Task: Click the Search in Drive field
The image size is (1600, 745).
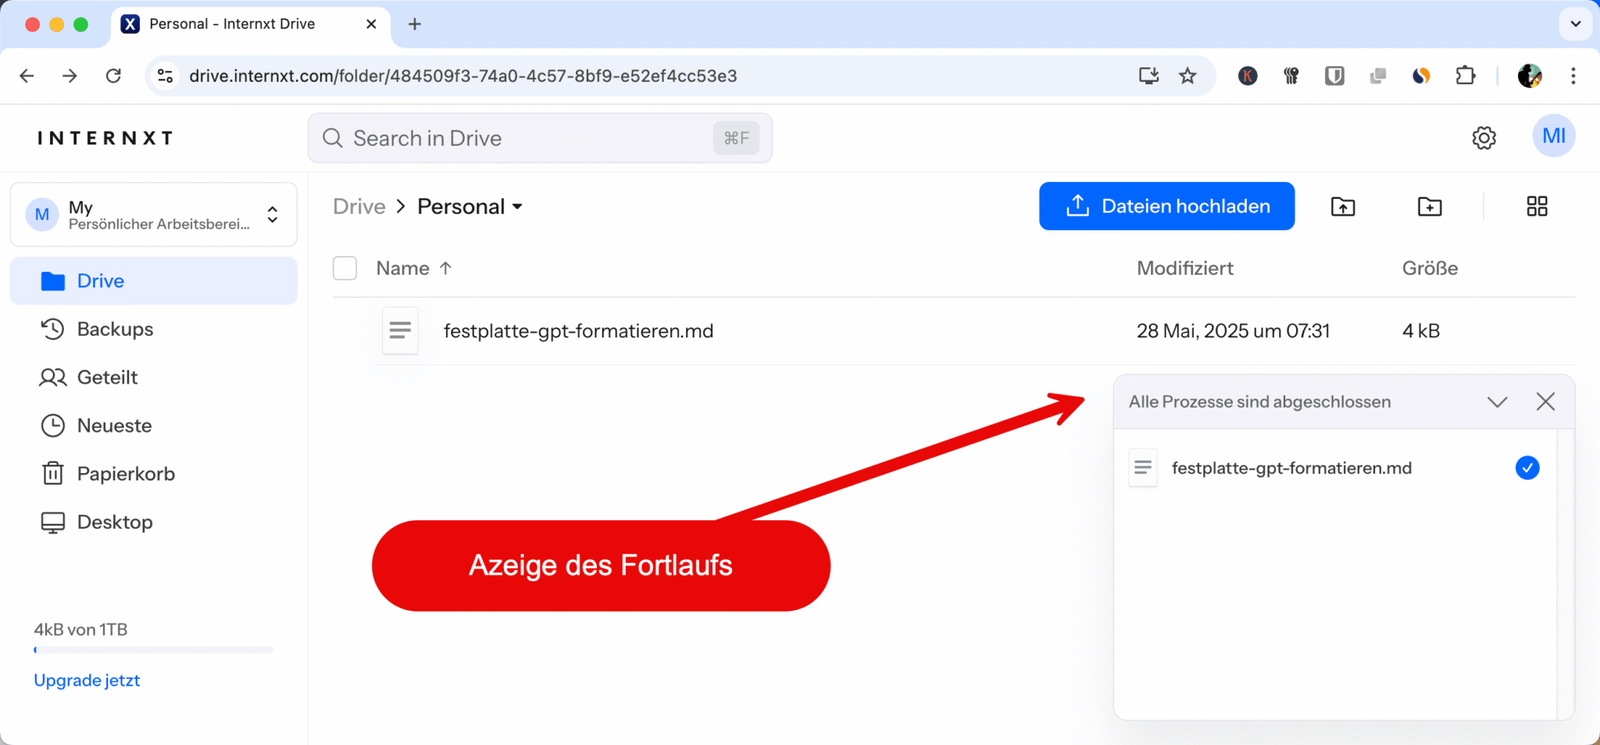Action: coord(540,138)
